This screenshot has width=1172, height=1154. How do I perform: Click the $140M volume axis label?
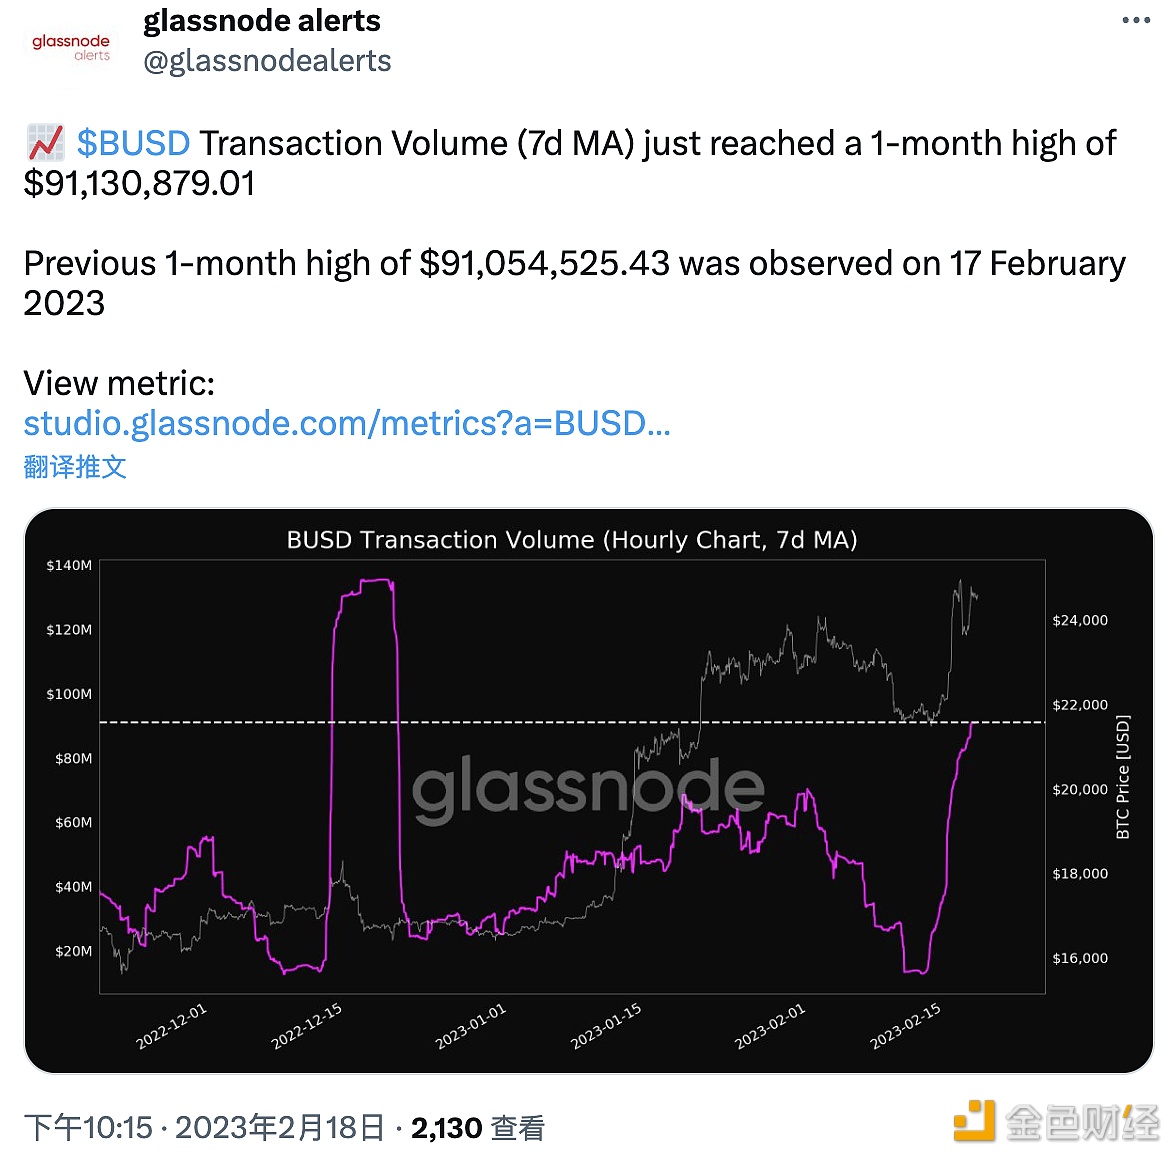[x=69, y=565]
